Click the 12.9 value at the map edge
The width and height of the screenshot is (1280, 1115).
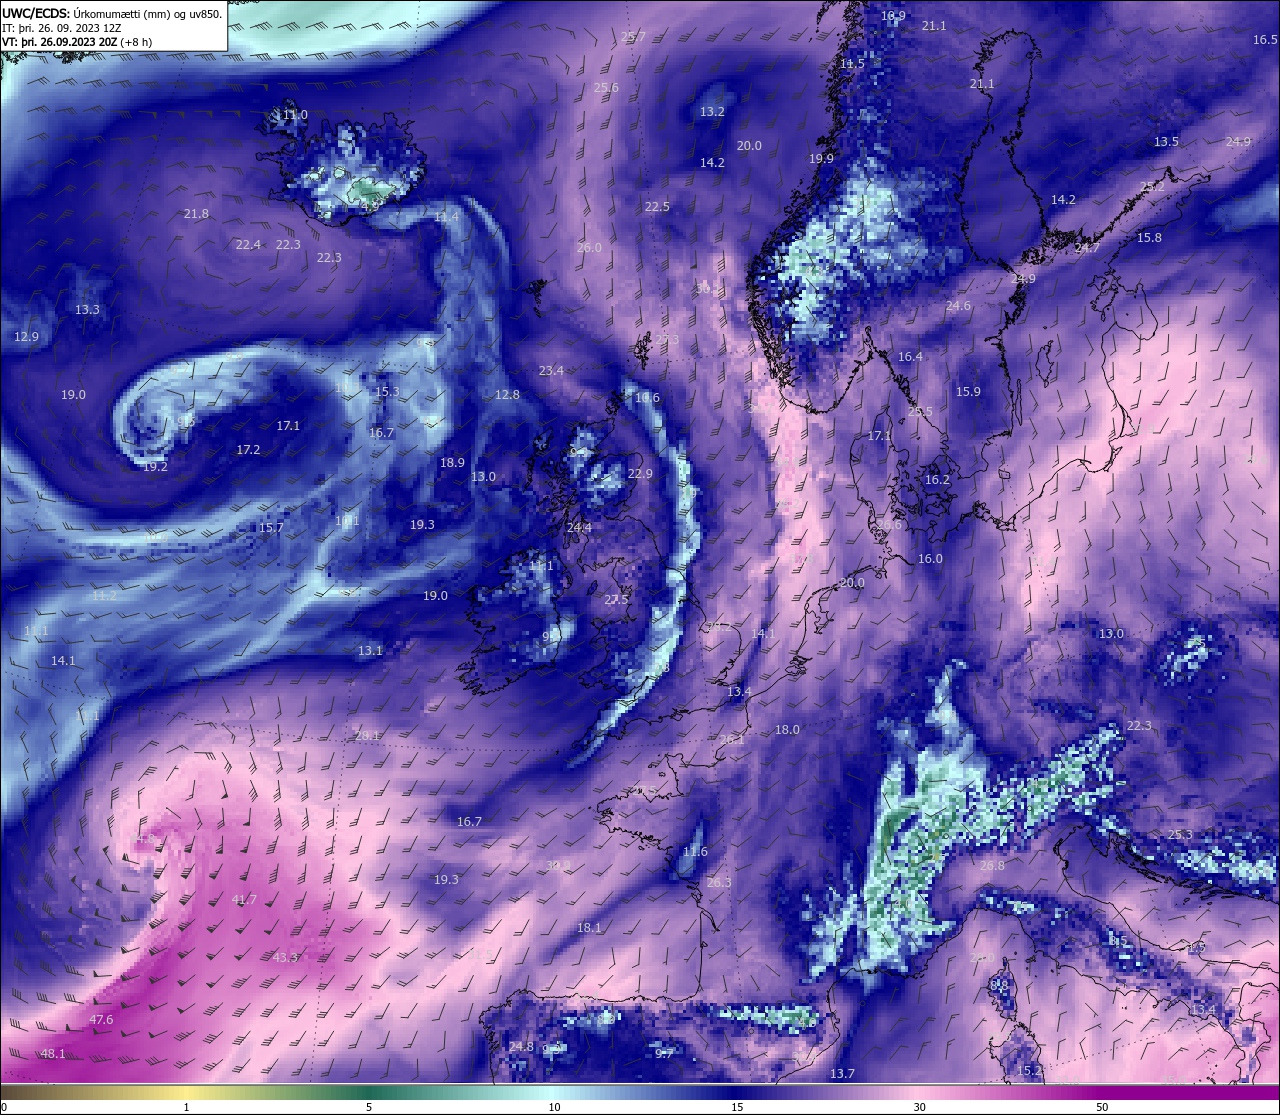click(x=26, y=337)
